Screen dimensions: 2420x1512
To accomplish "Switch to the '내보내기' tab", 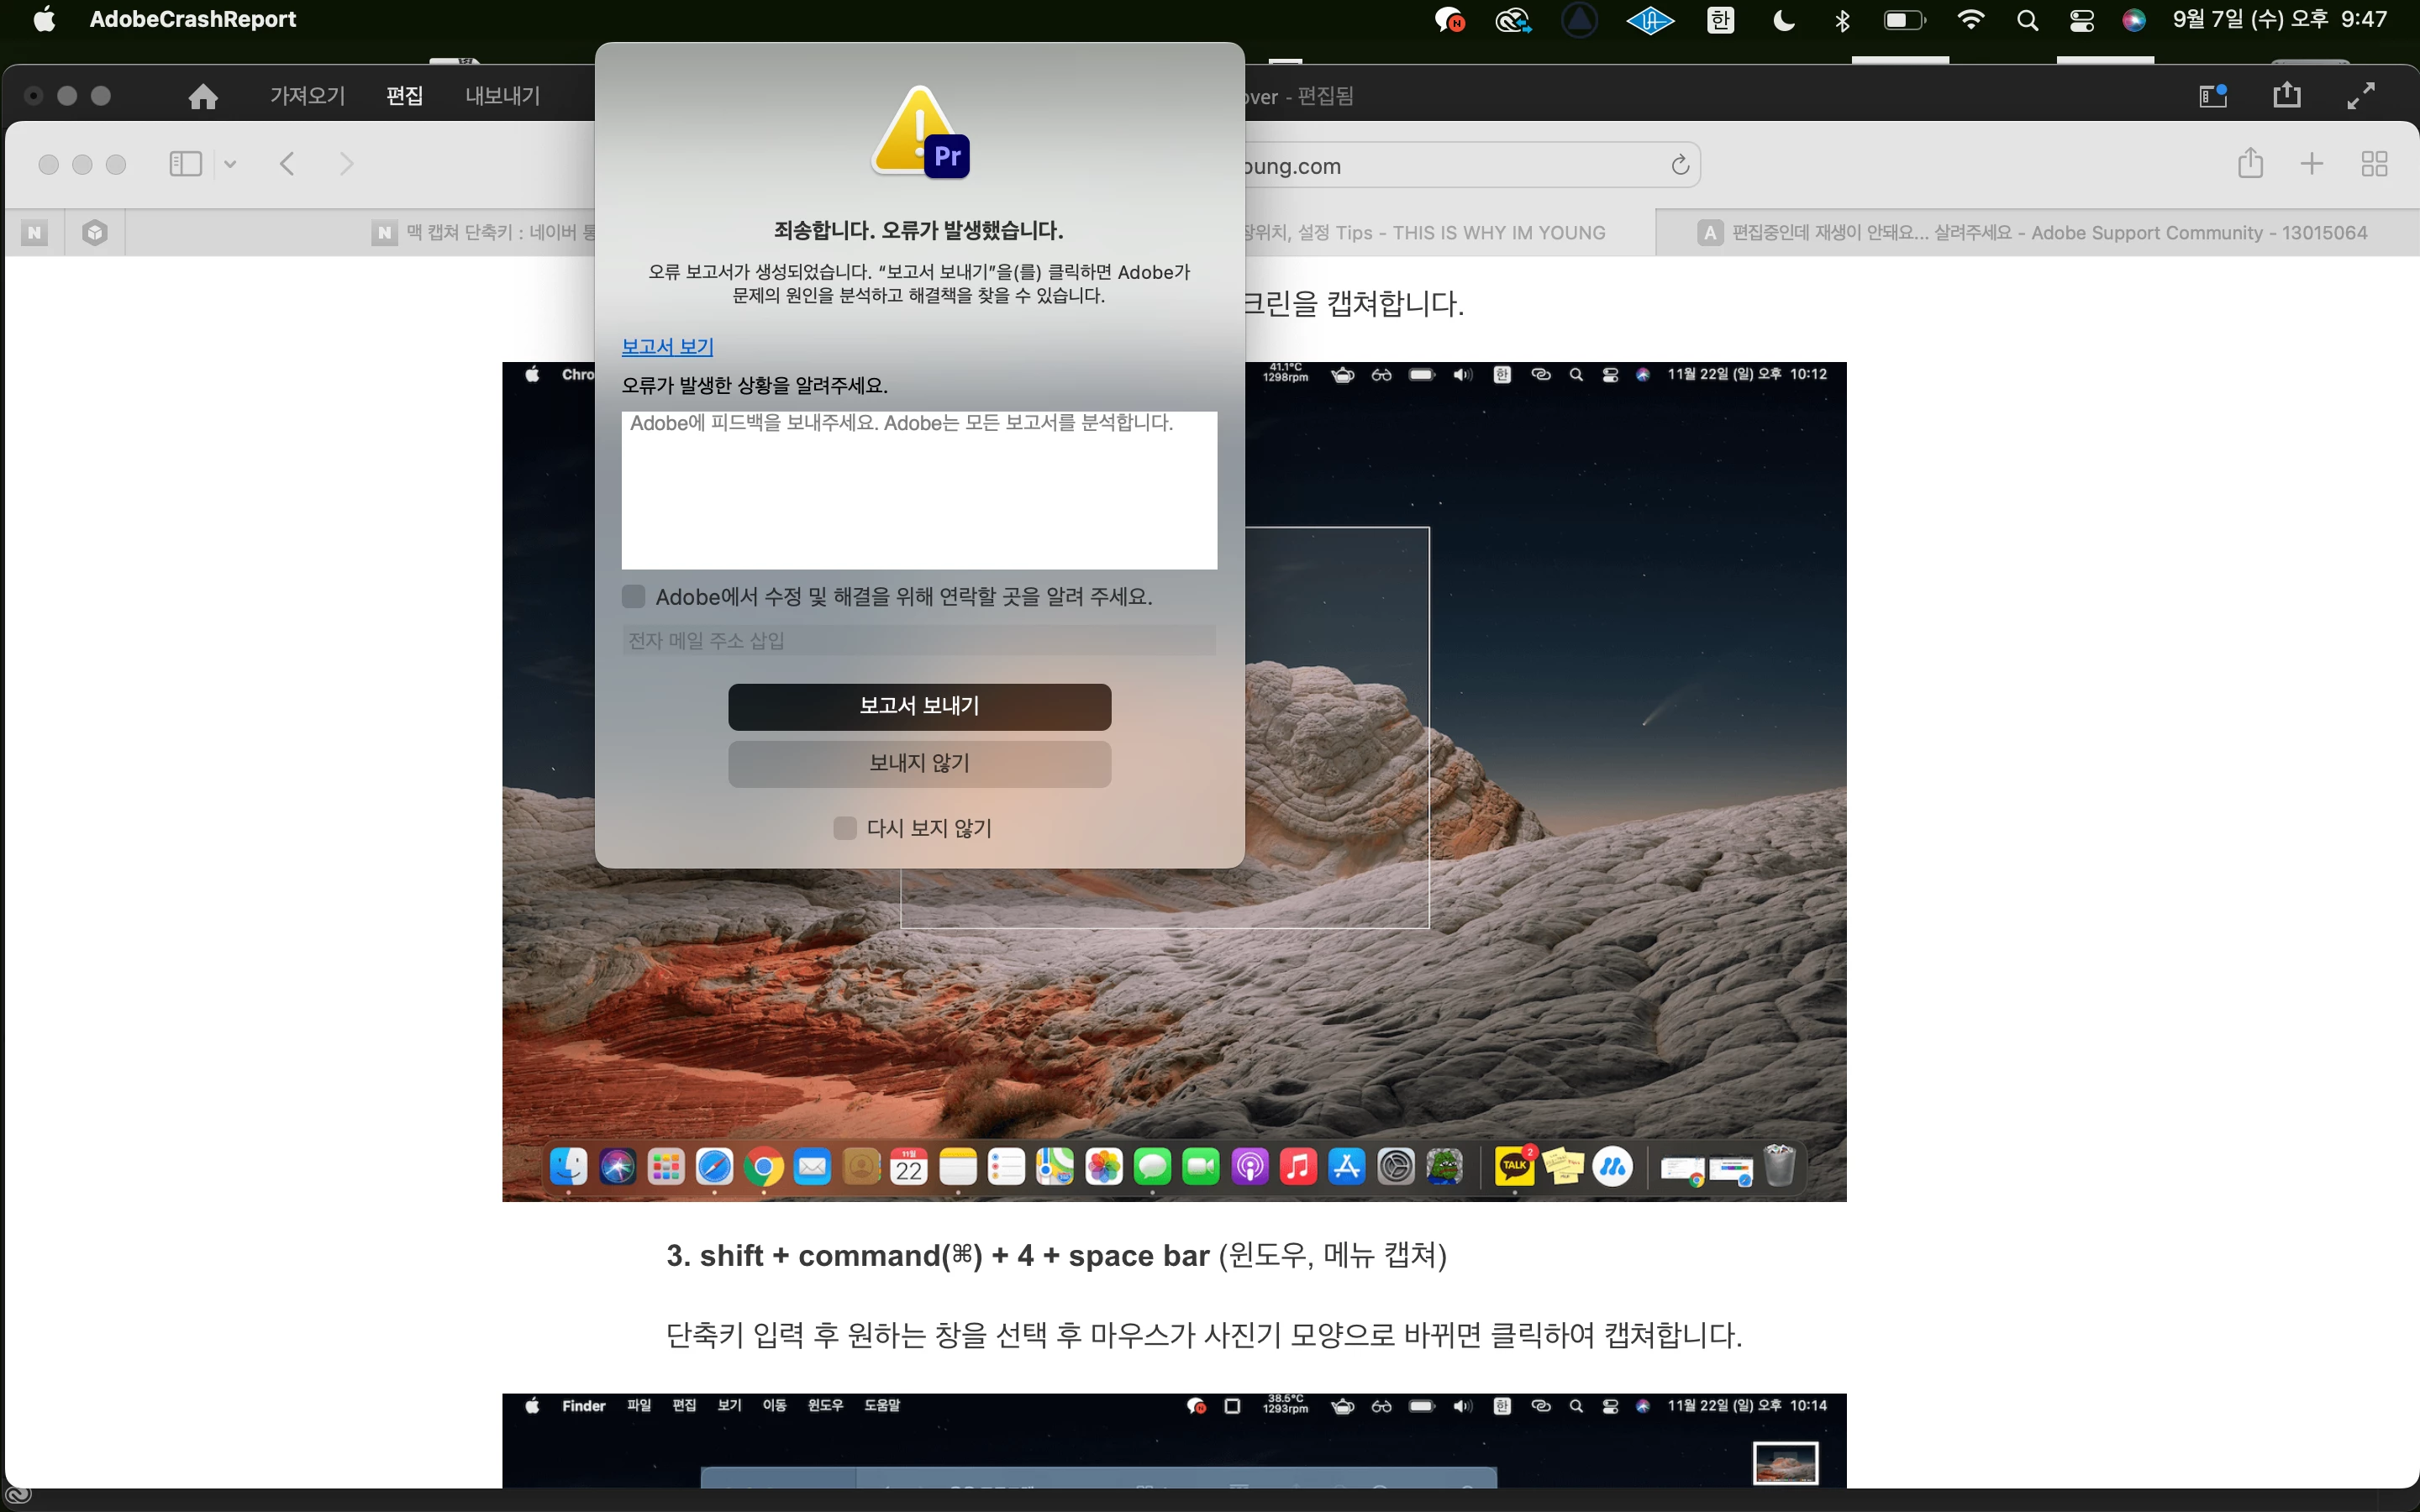I will tap(502, 96).
